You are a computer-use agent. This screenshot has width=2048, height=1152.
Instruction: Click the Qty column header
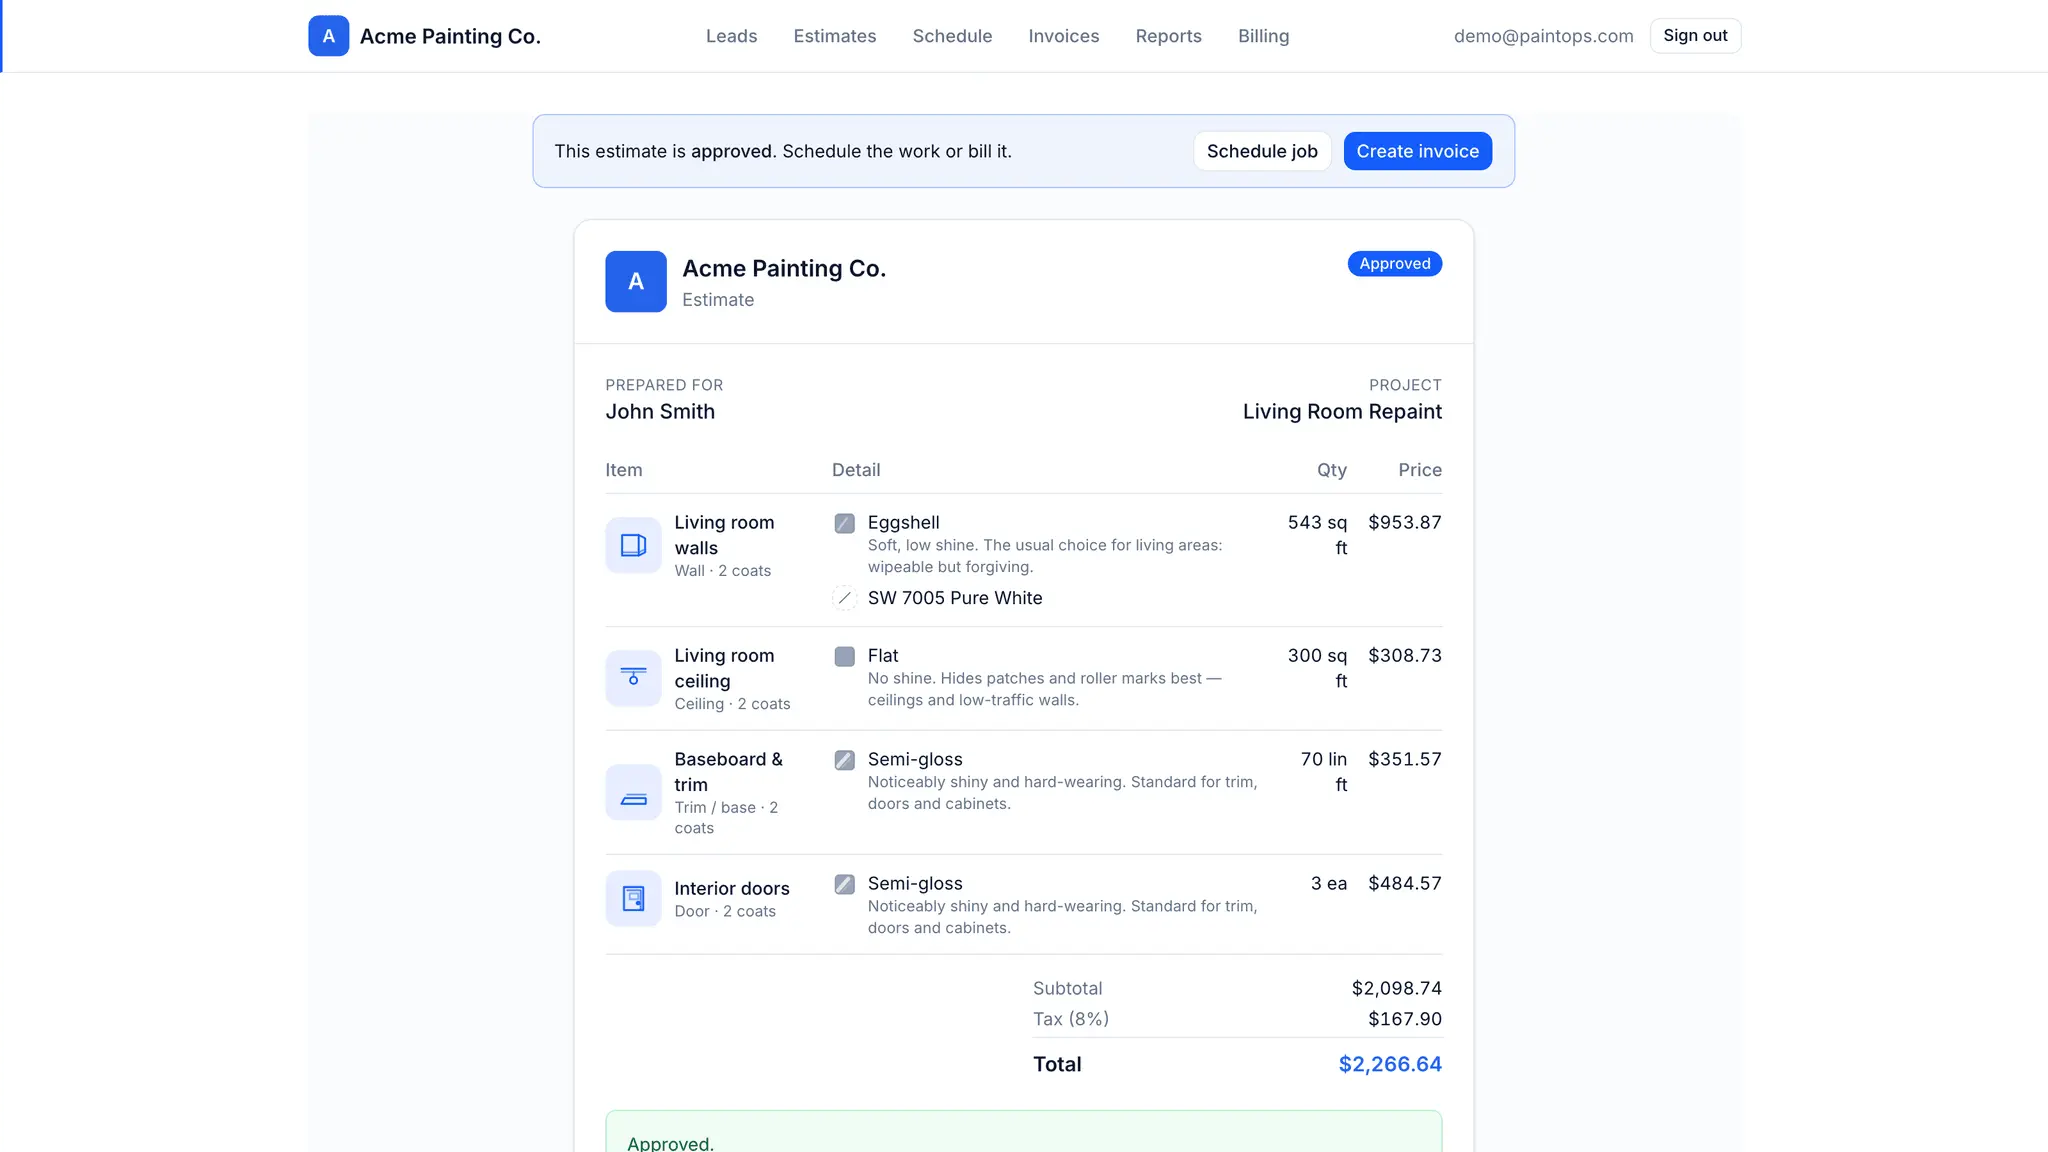click(x=1332, y=470)
